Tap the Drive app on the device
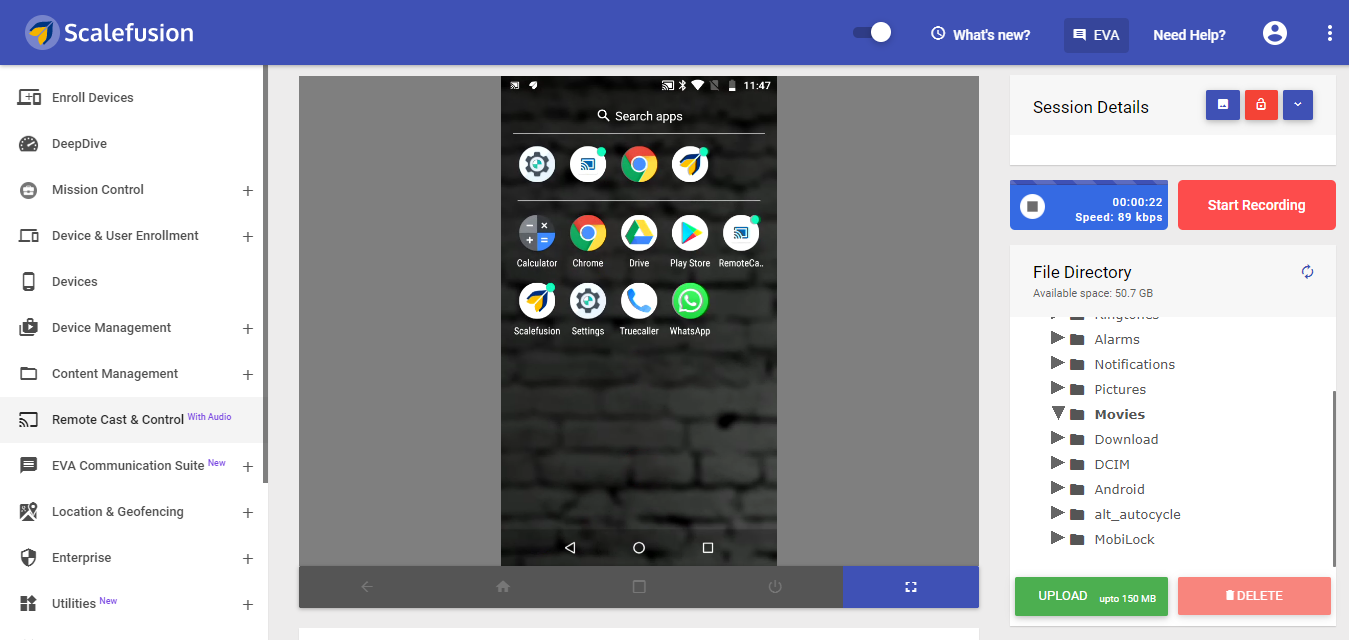This screenshot has width=1349, height=640. (x=639, y=241)
